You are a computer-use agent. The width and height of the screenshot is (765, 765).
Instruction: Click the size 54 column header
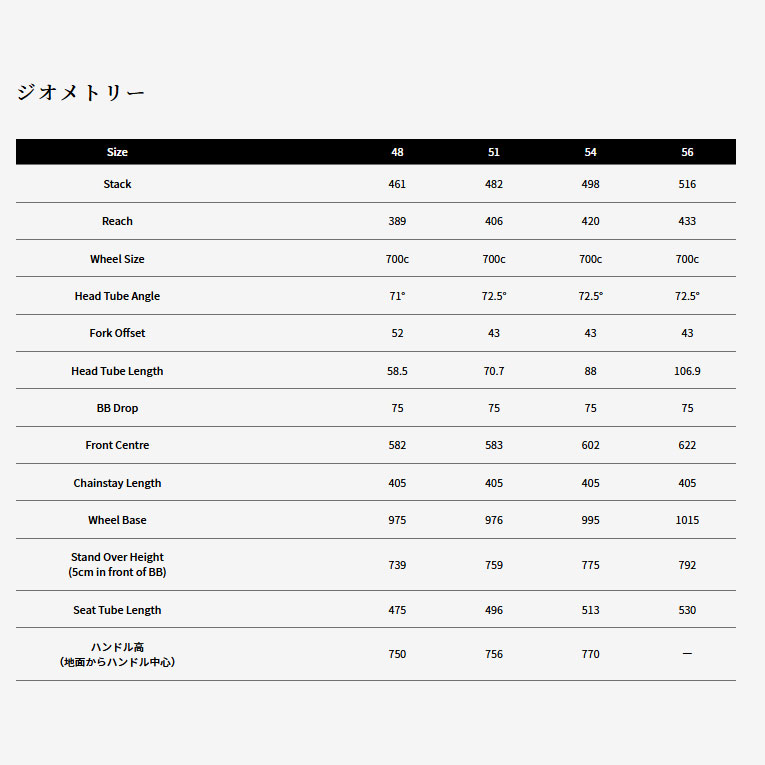click(590, 152)
